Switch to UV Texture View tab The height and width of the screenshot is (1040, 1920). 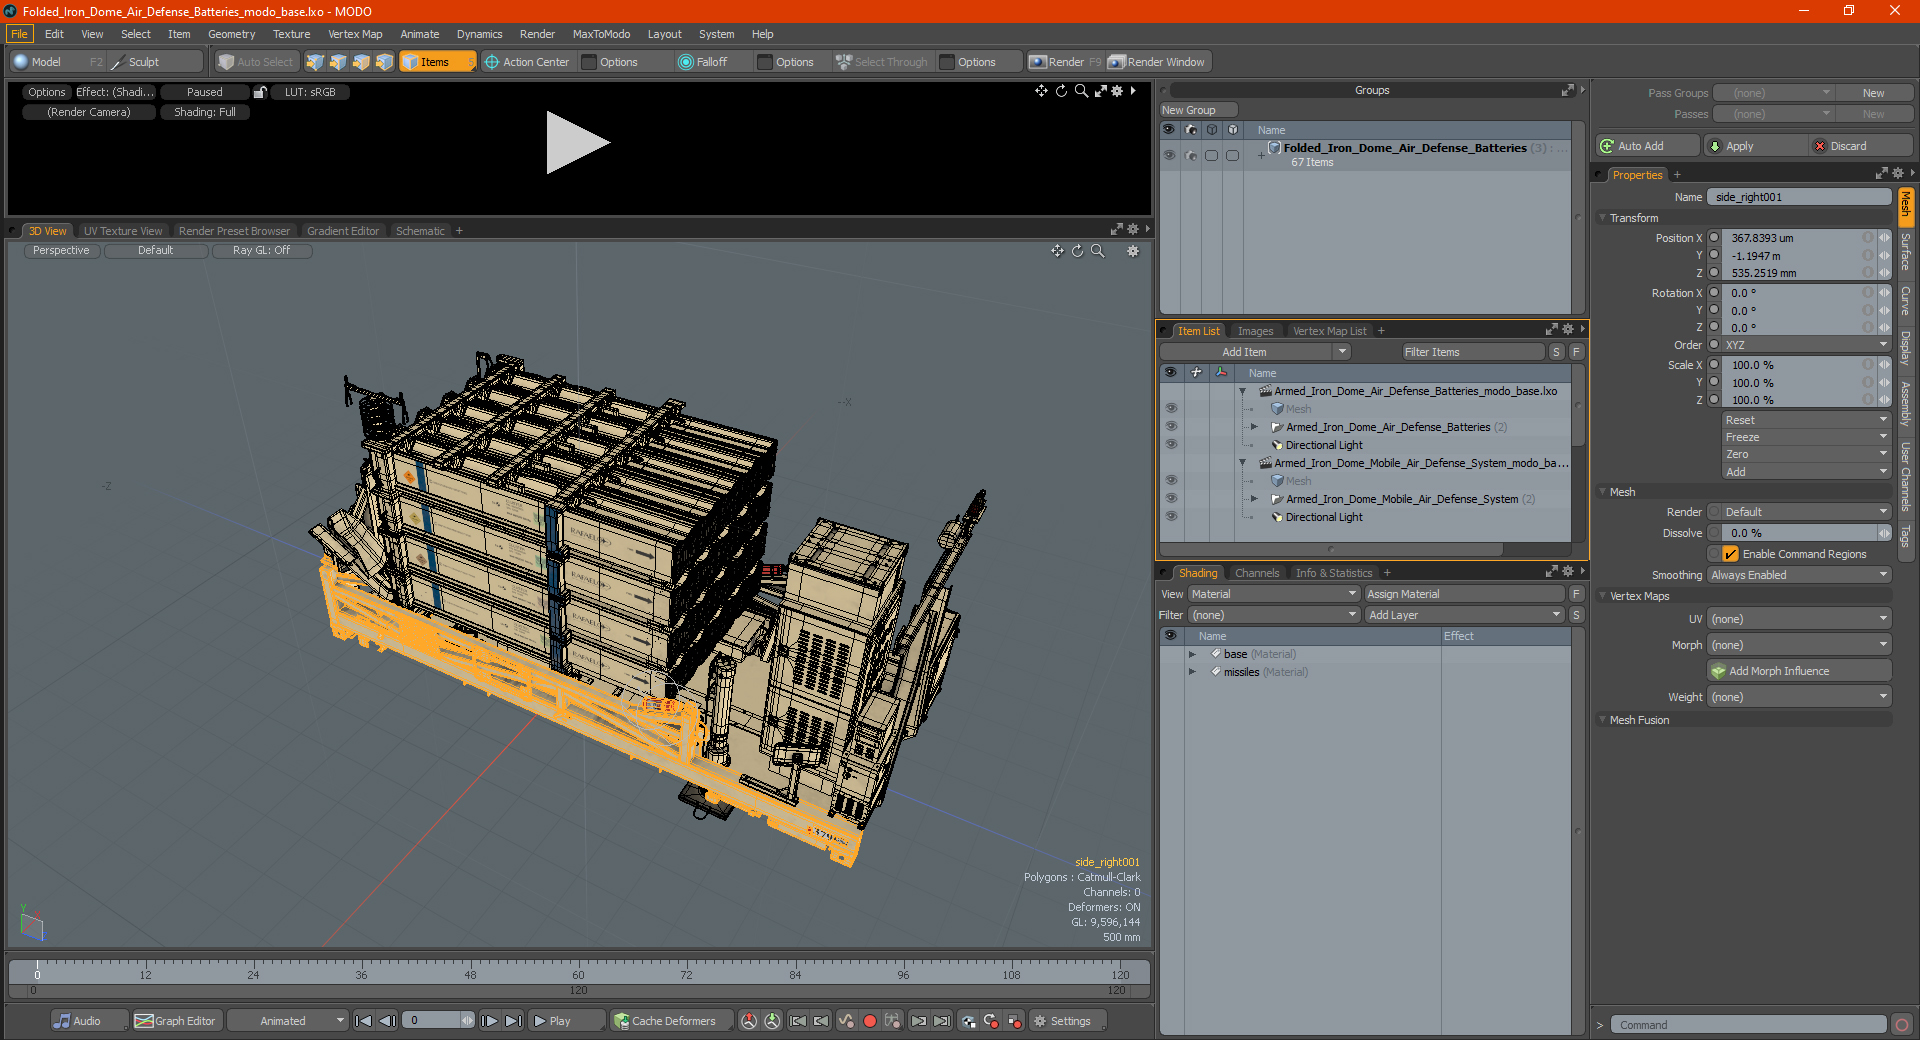tap(123, 231)
